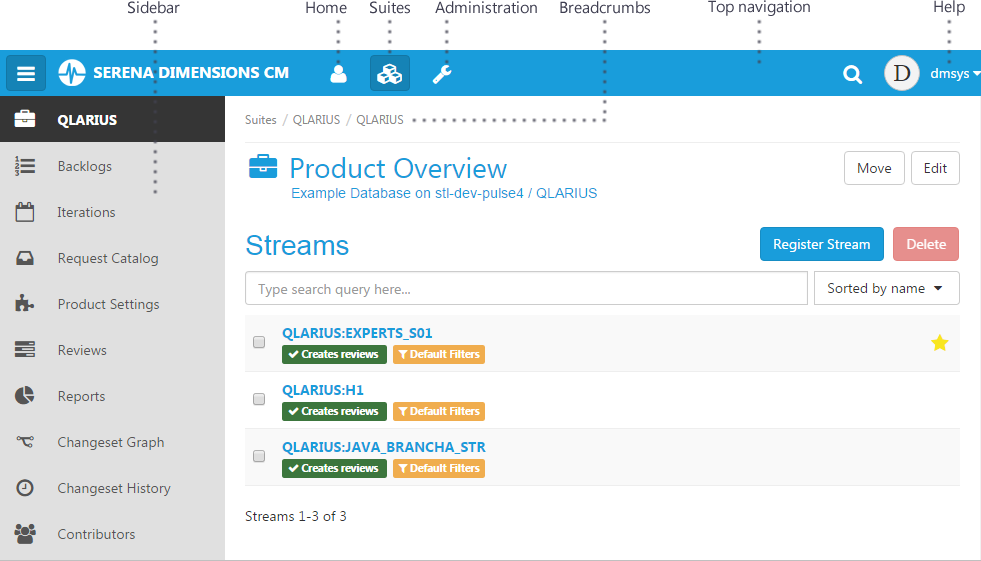Click Default Filters badge for JAVA_BRANCHA_STR
The image size is (981, 561).
pyautogui.click(x=439, y=468)
